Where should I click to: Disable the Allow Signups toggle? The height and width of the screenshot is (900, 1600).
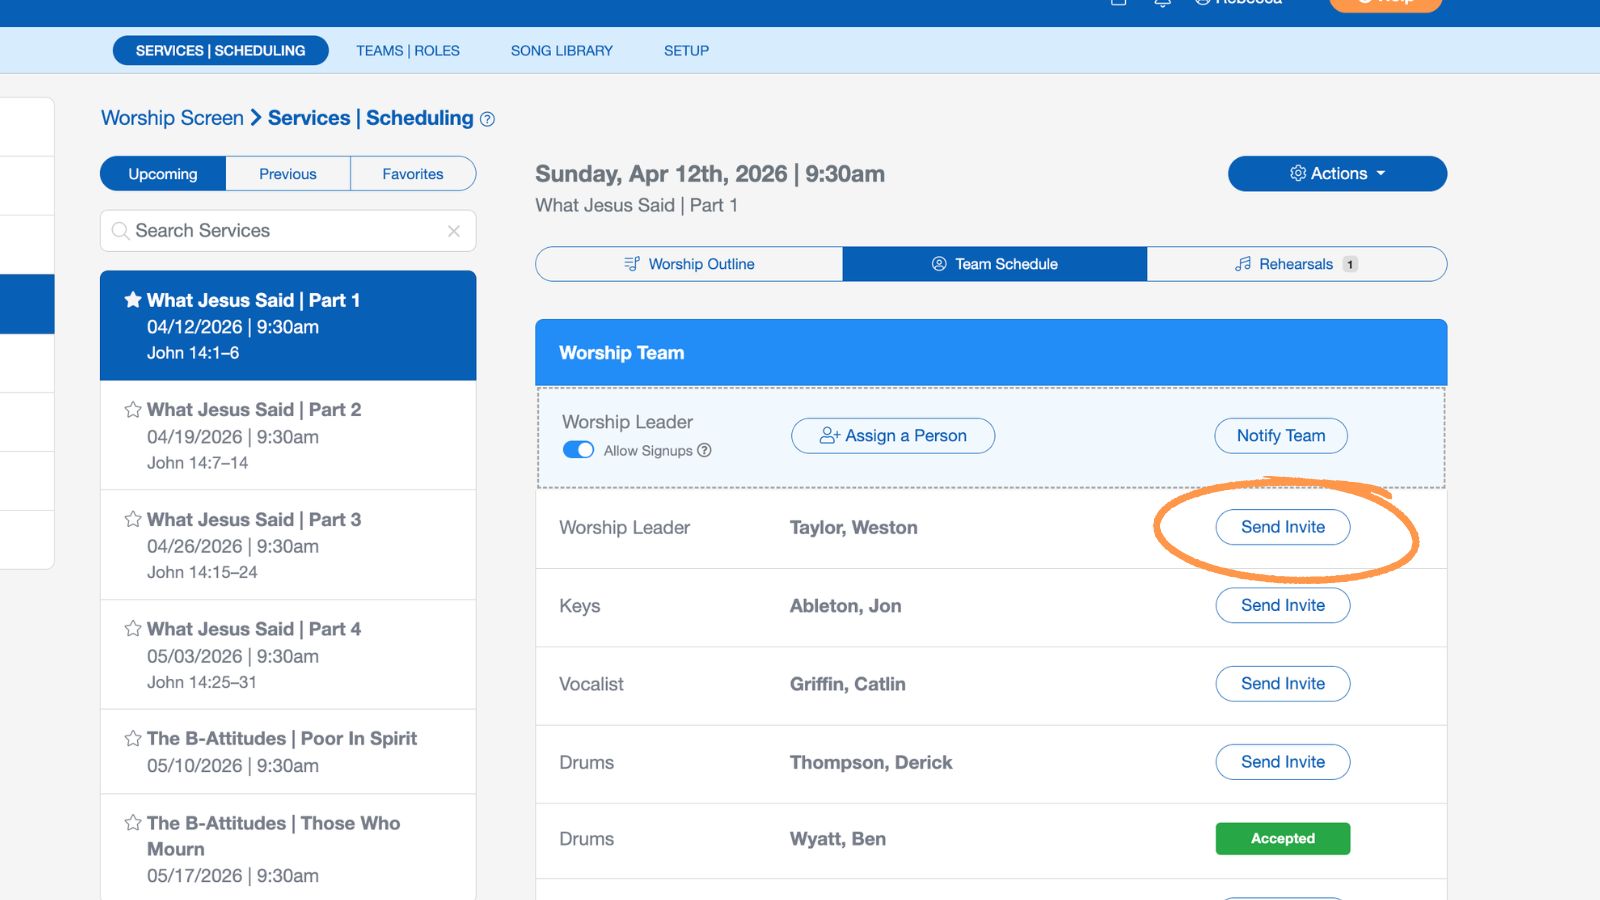click(578, 450)
